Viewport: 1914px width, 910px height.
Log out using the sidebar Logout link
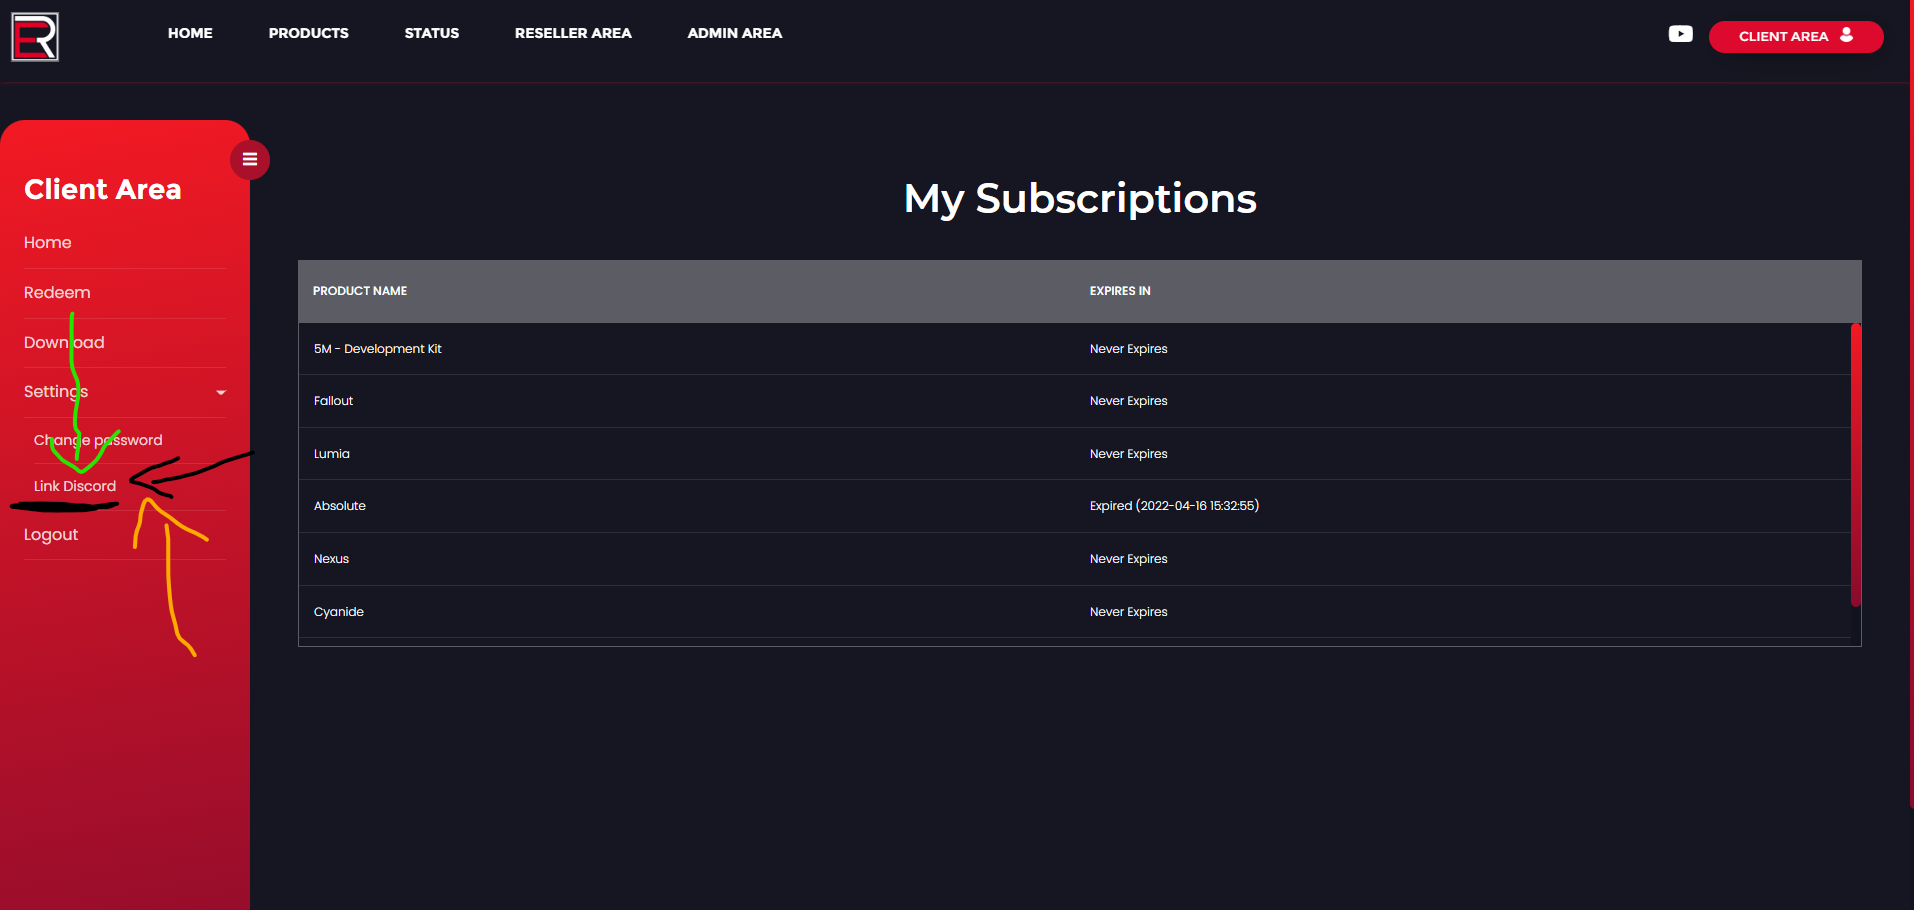[51, 535]
